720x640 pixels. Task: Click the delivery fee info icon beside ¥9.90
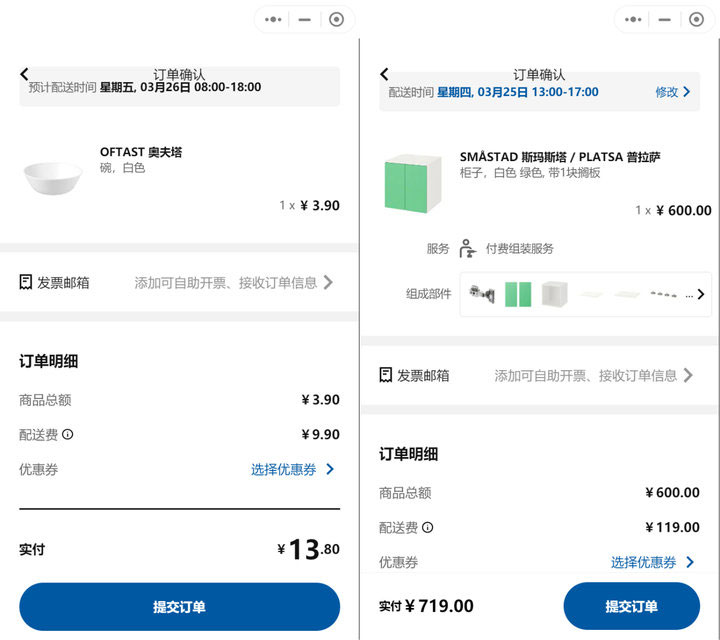click(68, 435)
